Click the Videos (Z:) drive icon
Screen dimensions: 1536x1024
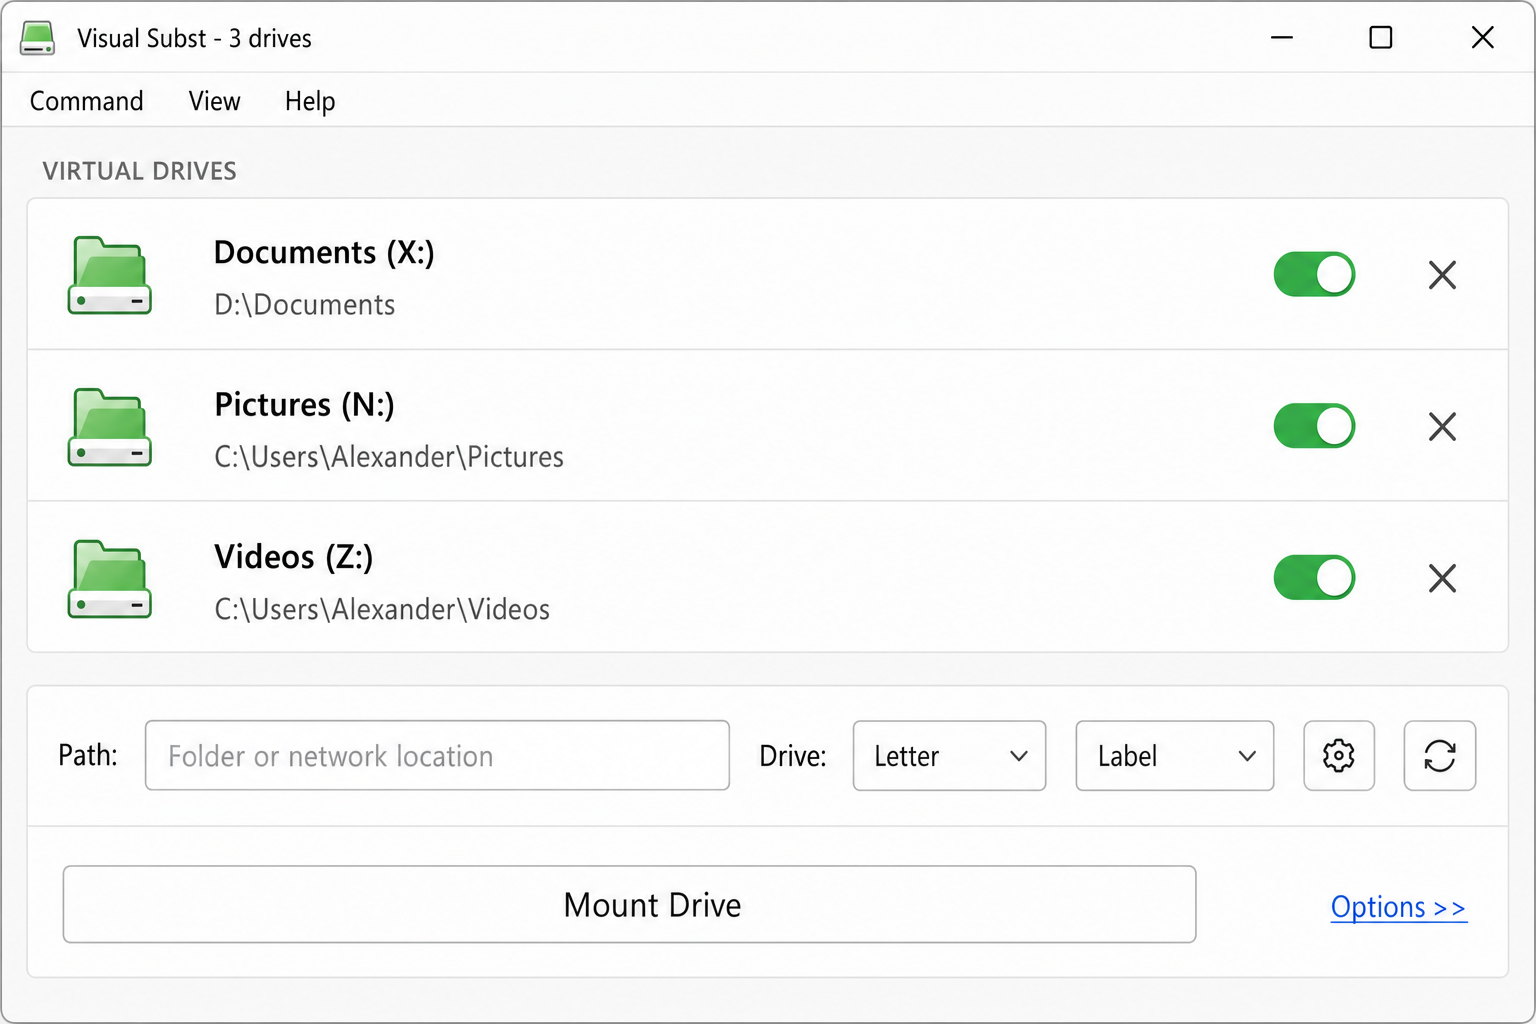click(110, 579)
